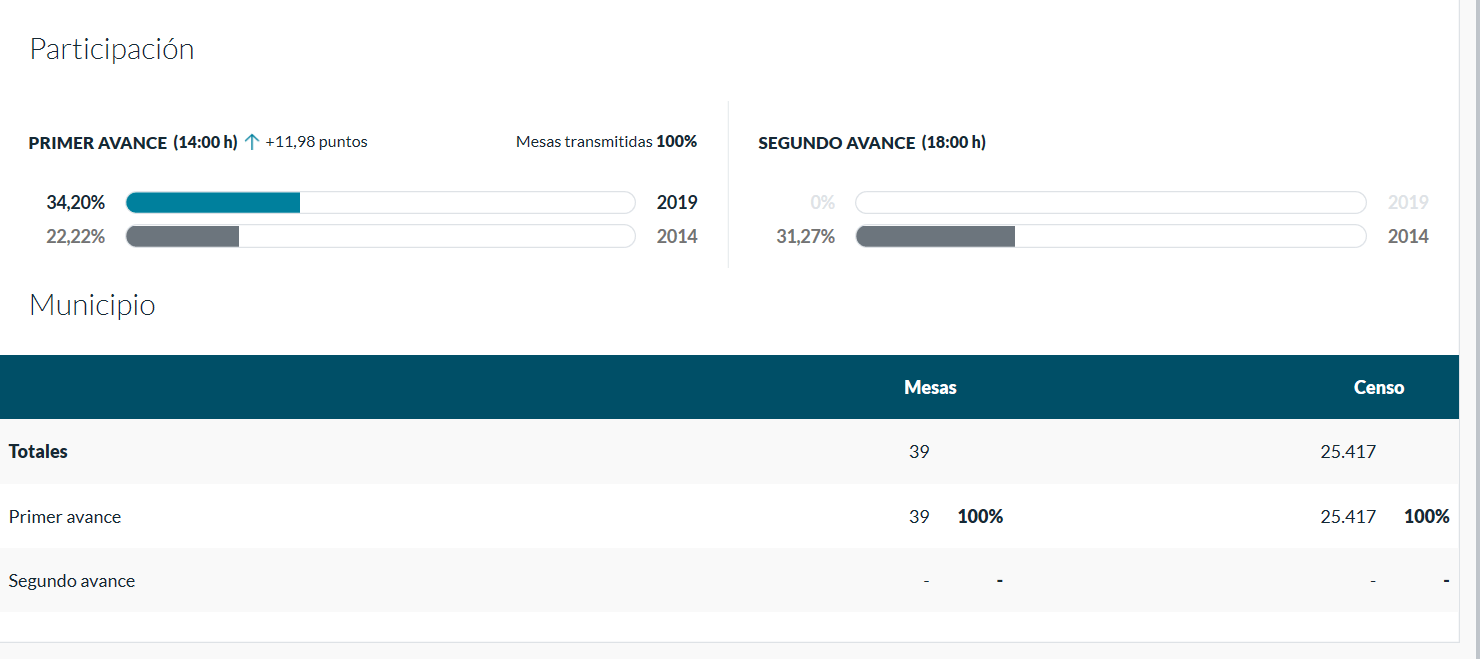Click the Totales row label
This screenshot has height=659, width=1480.
[x=38, y=452]
